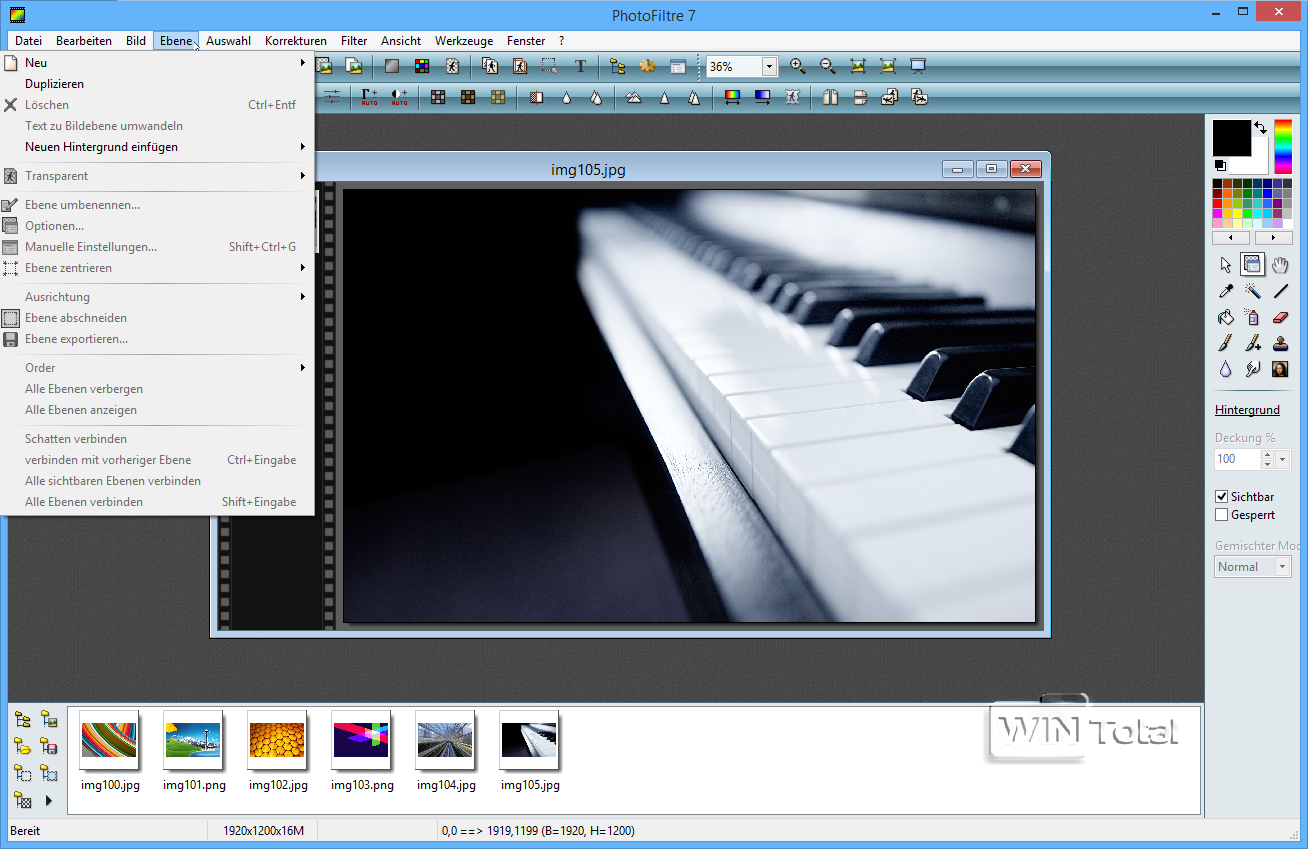Activate the Clone Stamp tool
The image size is (1308, 849).
pos(1280,343)
